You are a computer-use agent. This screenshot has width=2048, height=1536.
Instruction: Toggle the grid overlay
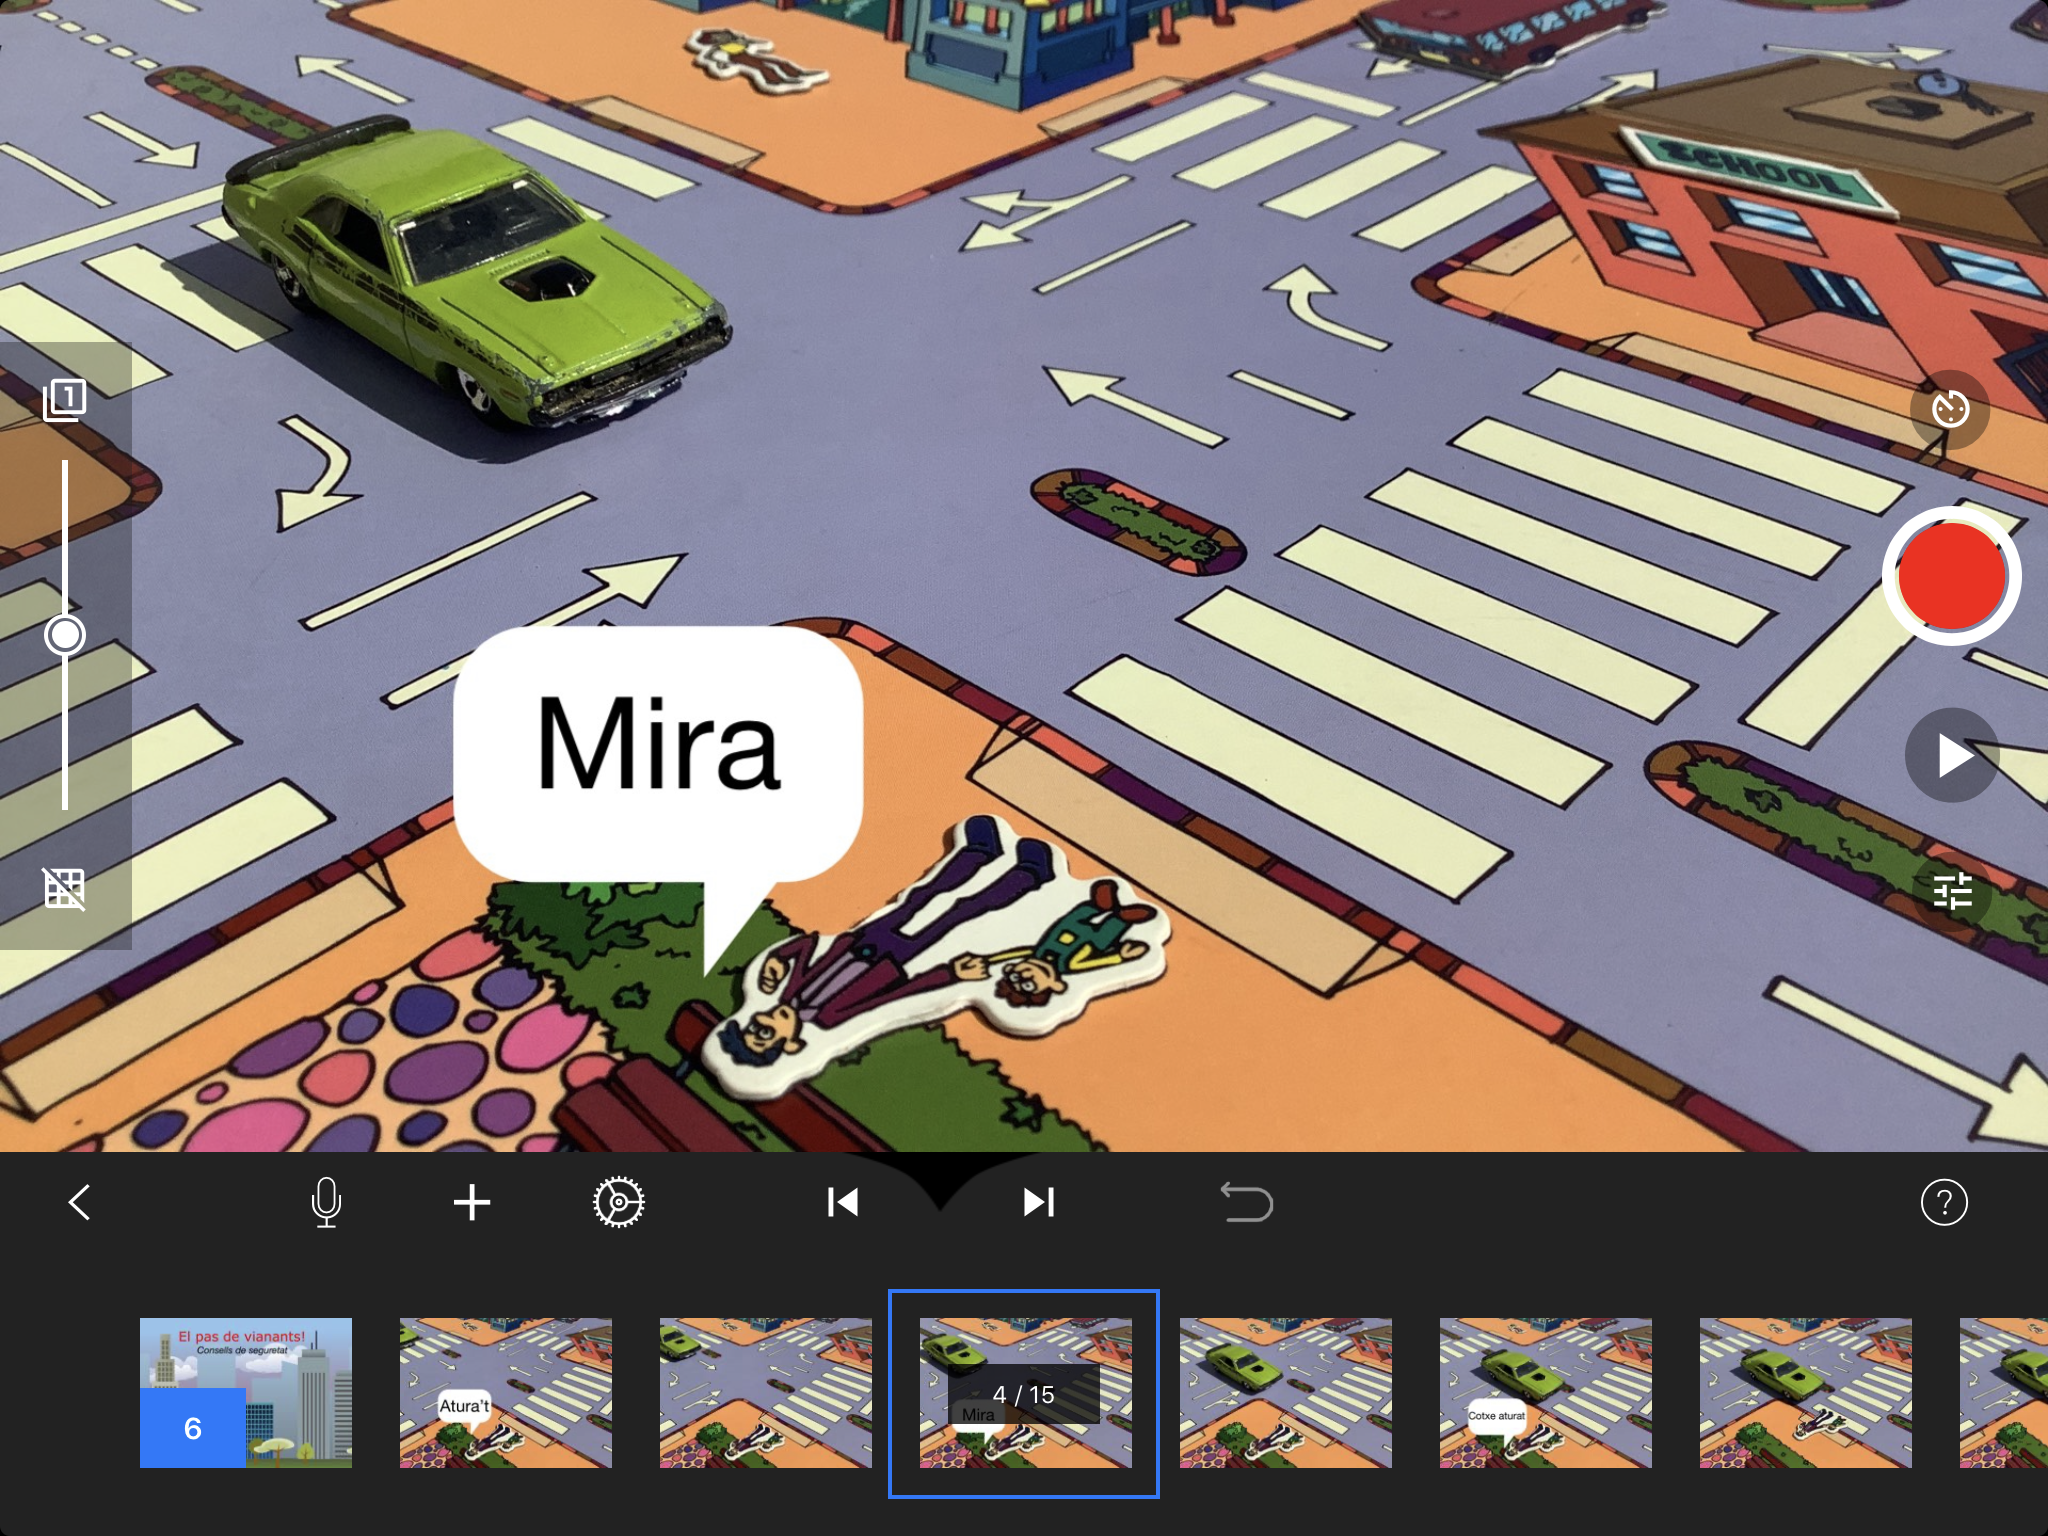(x=65, y=888)
